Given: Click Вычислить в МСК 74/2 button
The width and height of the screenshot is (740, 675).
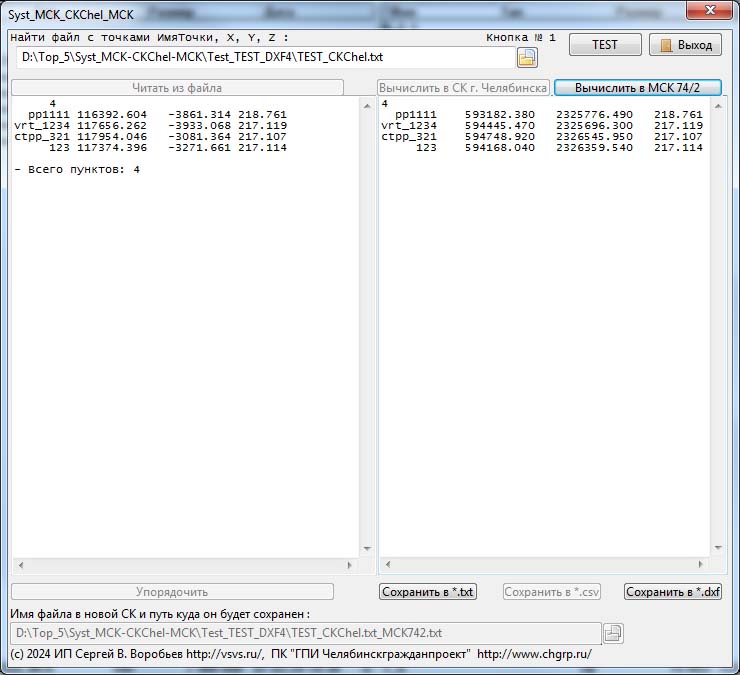Looking at the screenshot, I should (x=637, y=88).
